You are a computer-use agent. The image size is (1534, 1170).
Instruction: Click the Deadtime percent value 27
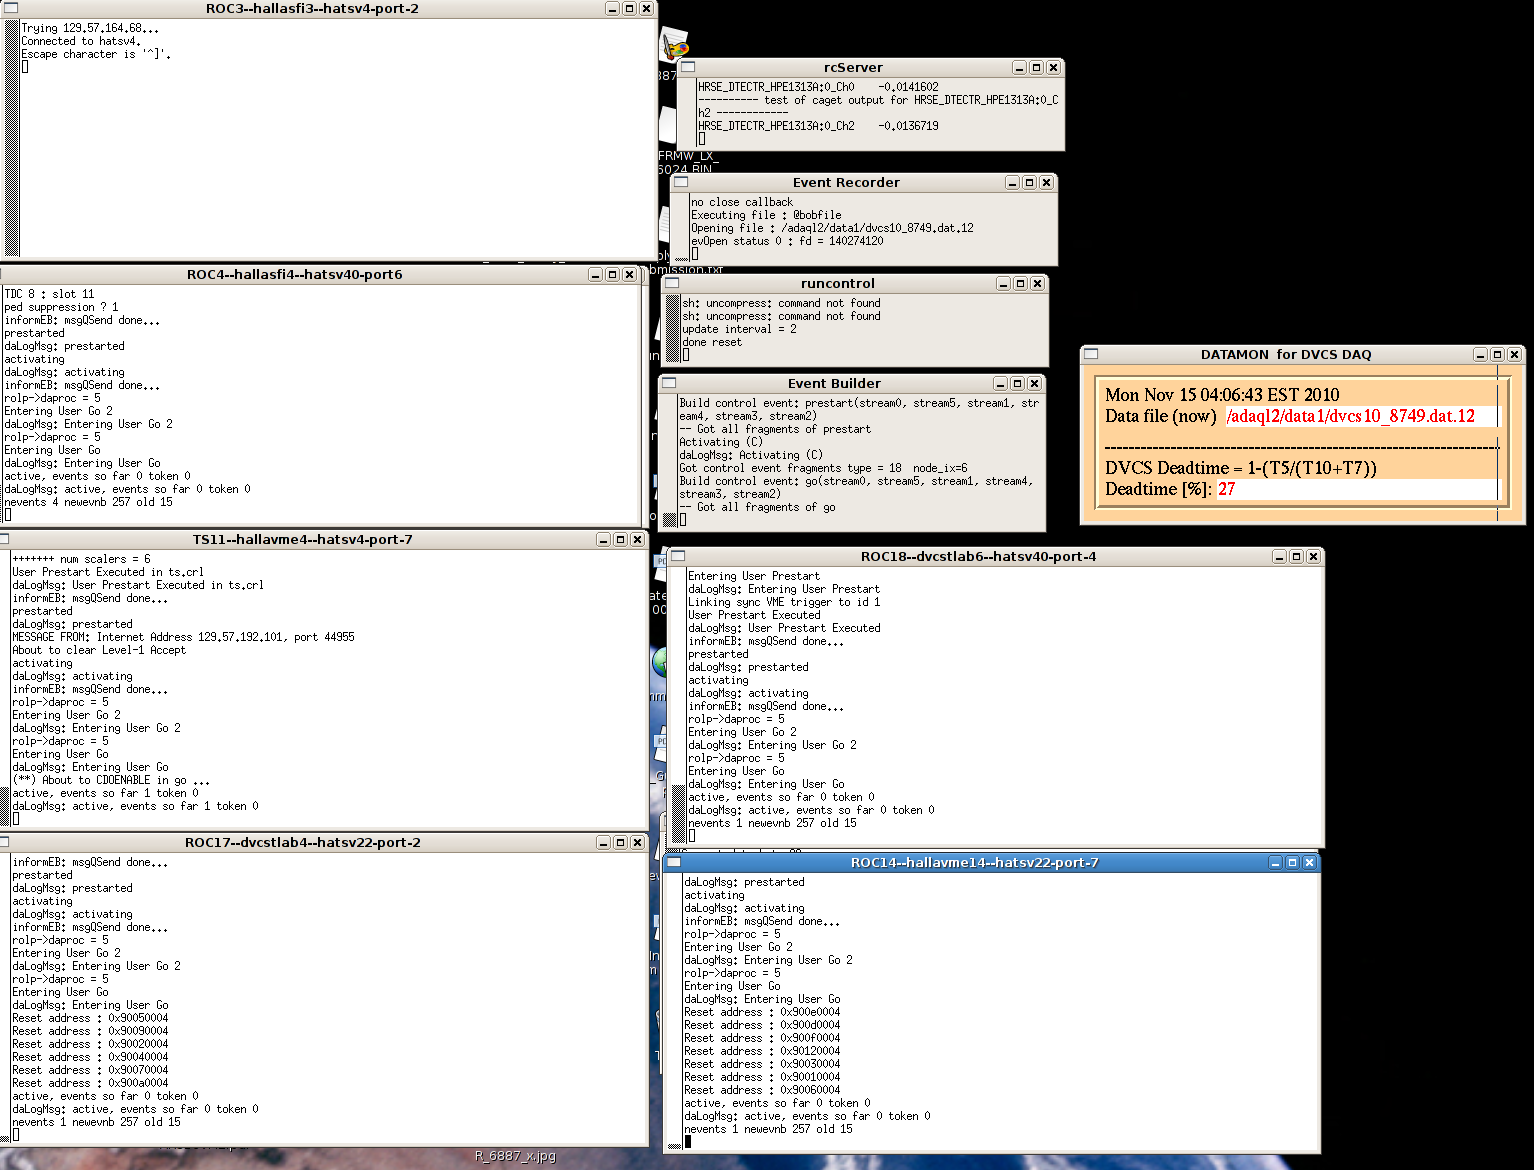tap(1226, 489)
